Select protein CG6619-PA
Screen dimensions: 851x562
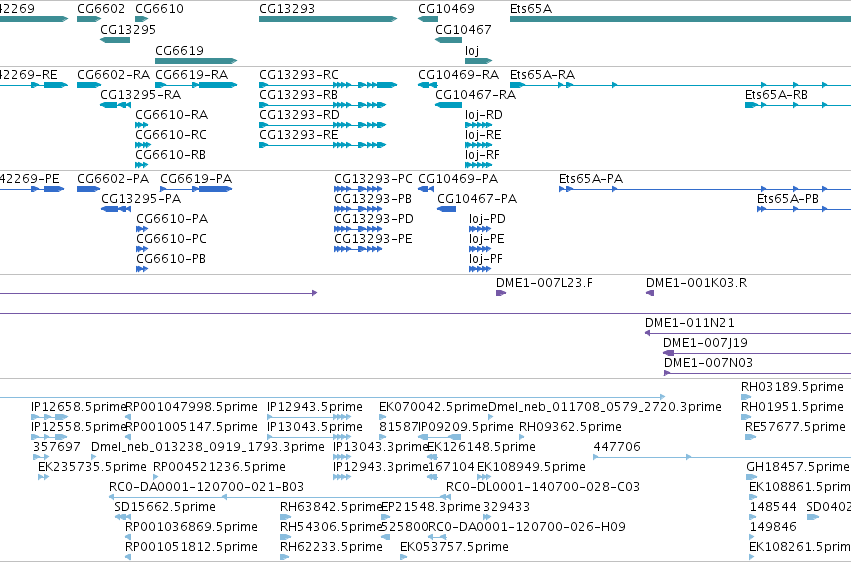tap(196, 189)
